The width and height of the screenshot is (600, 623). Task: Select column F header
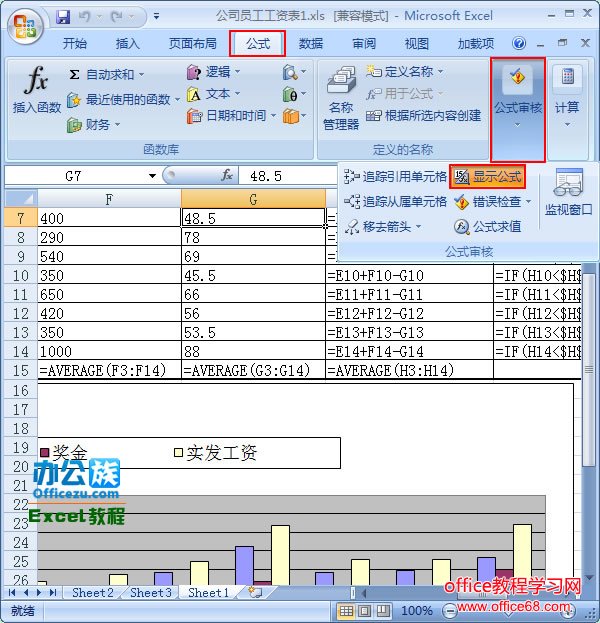pyautogui.click(x=109, y=199)
